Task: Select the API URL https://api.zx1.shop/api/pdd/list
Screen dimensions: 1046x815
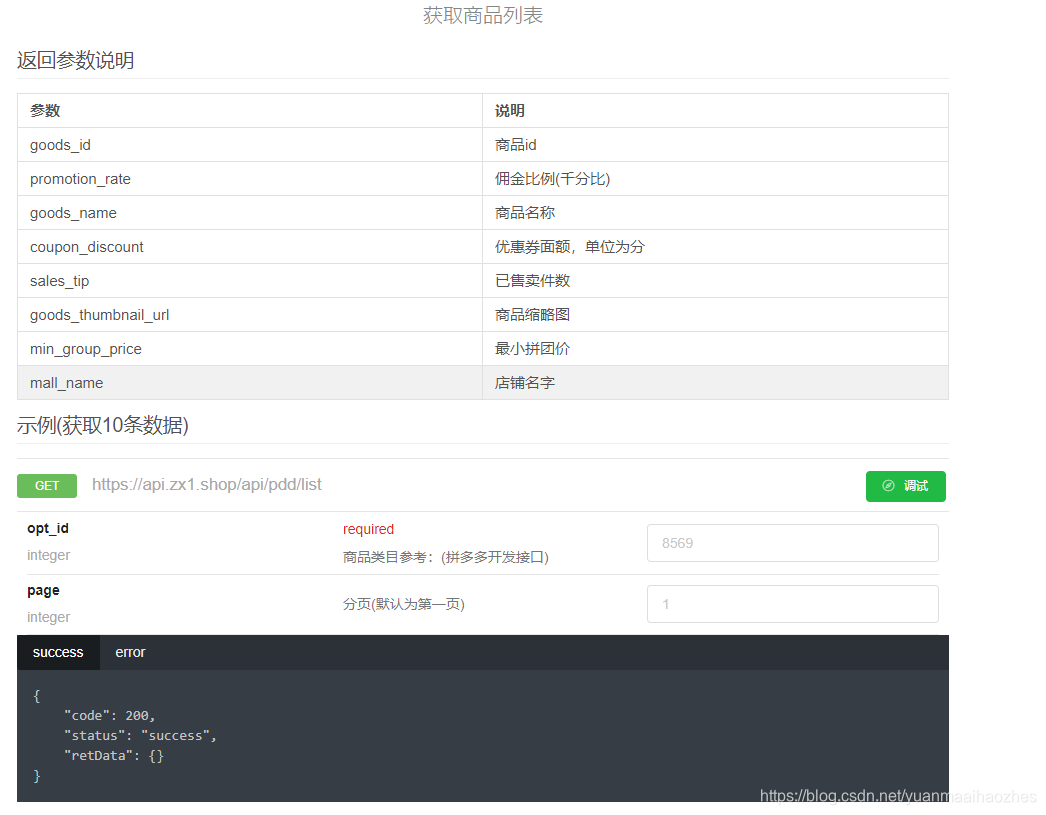Action: tap(207, 485)
